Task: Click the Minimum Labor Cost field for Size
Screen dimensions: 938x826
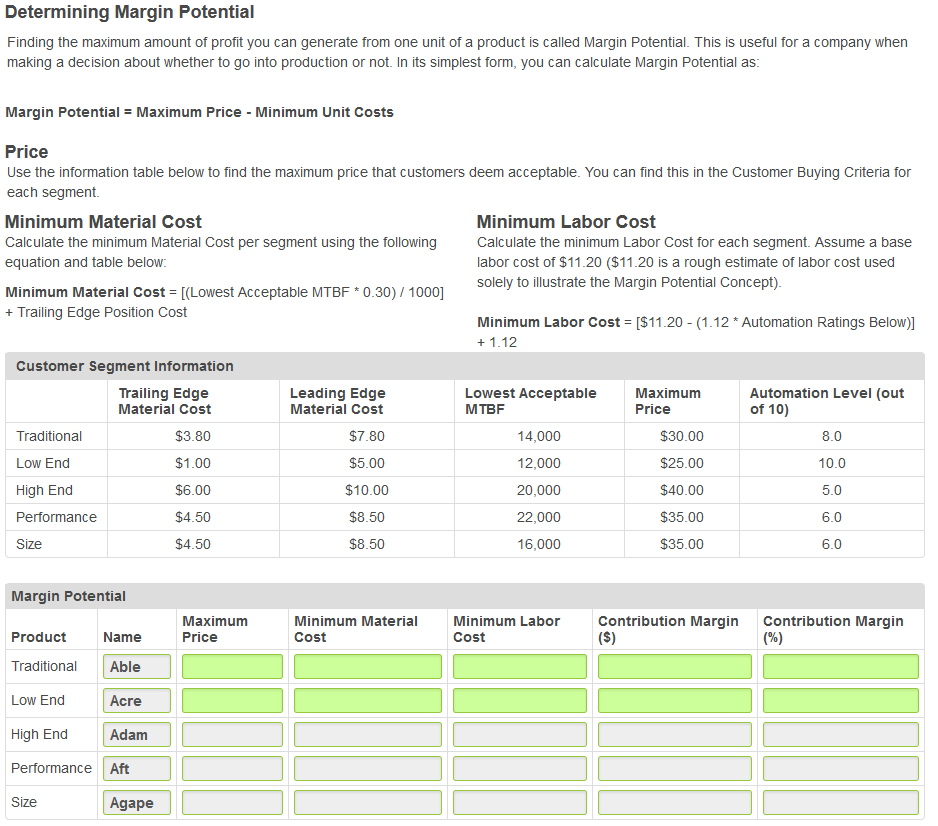Action: click(519, 803)
